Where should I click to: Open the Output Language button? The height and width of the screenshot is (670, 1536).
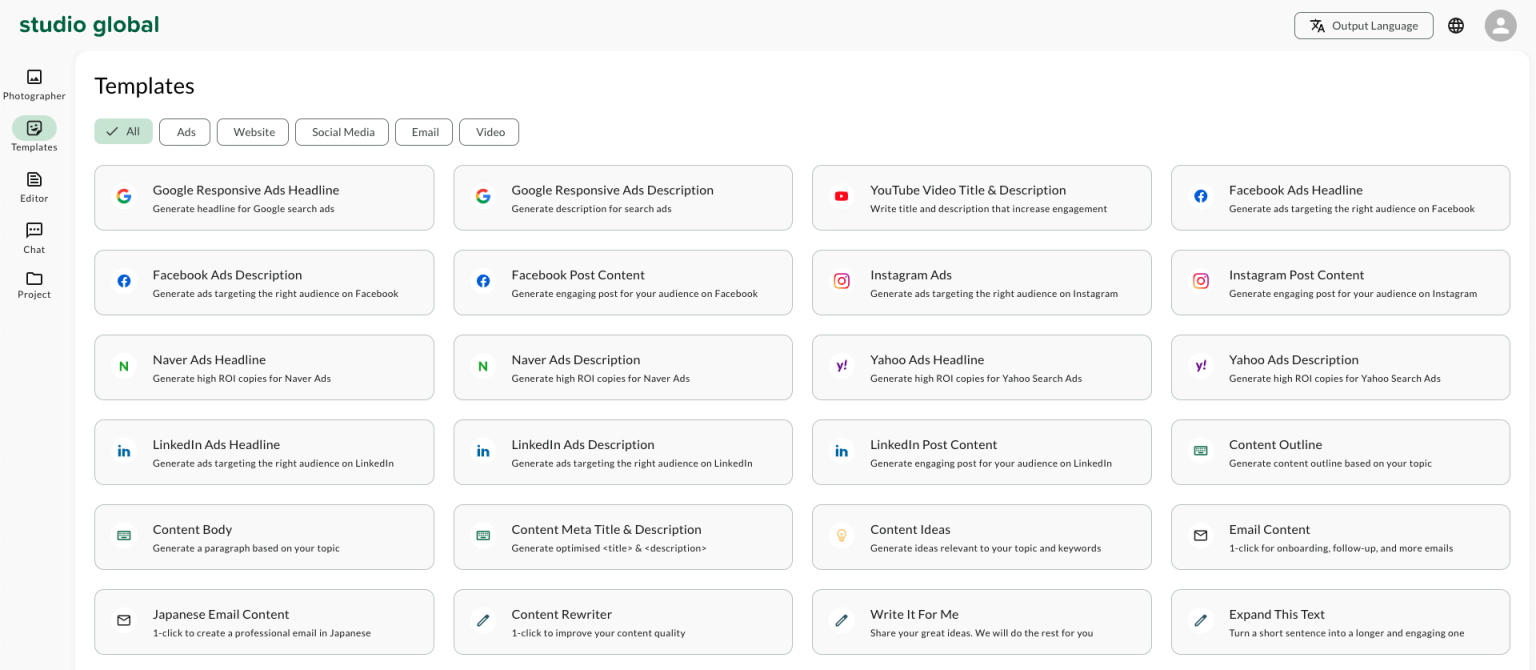[1364, 26]
